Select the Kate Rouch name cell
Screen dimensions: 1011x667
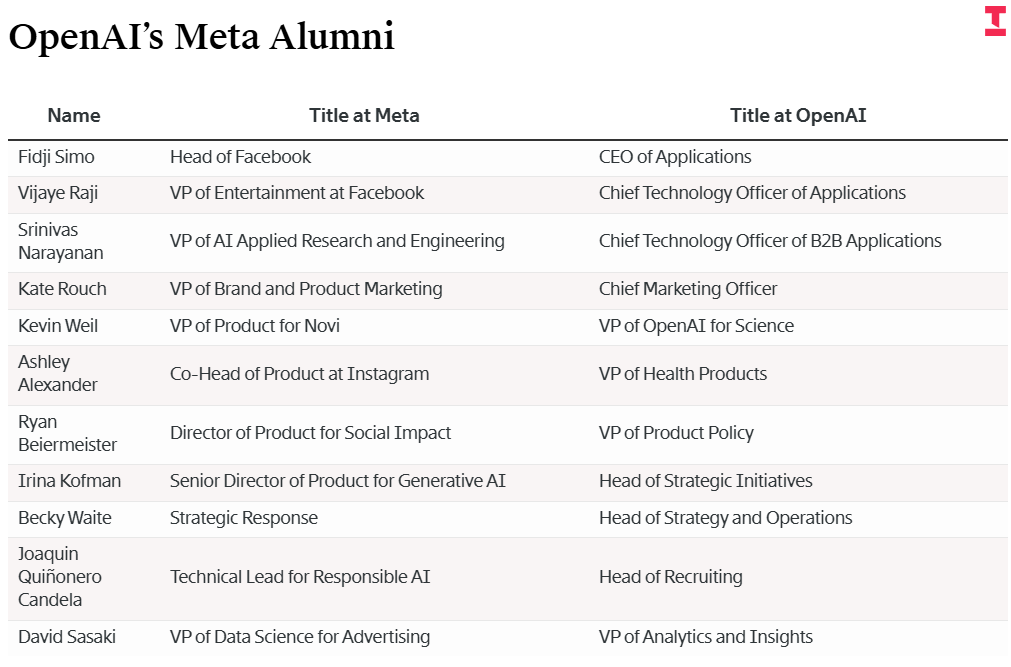tap(62, 289)
